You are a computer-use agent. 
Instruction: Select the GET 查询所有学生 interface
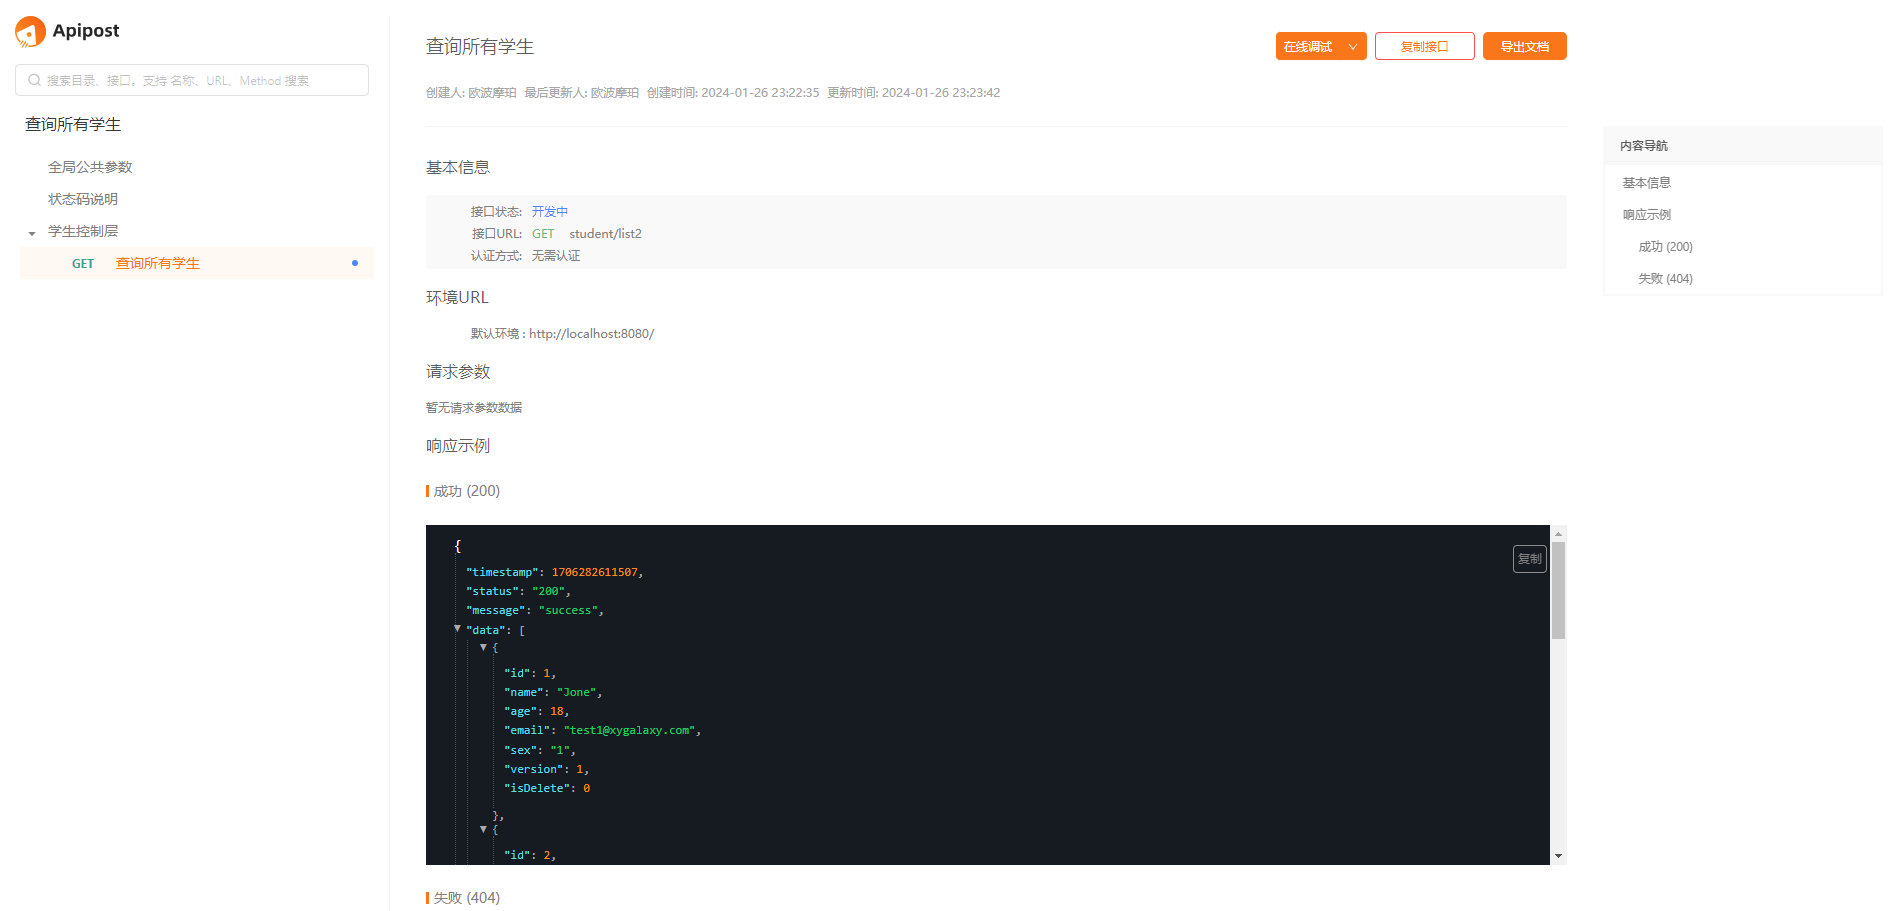tap(157, 264)
